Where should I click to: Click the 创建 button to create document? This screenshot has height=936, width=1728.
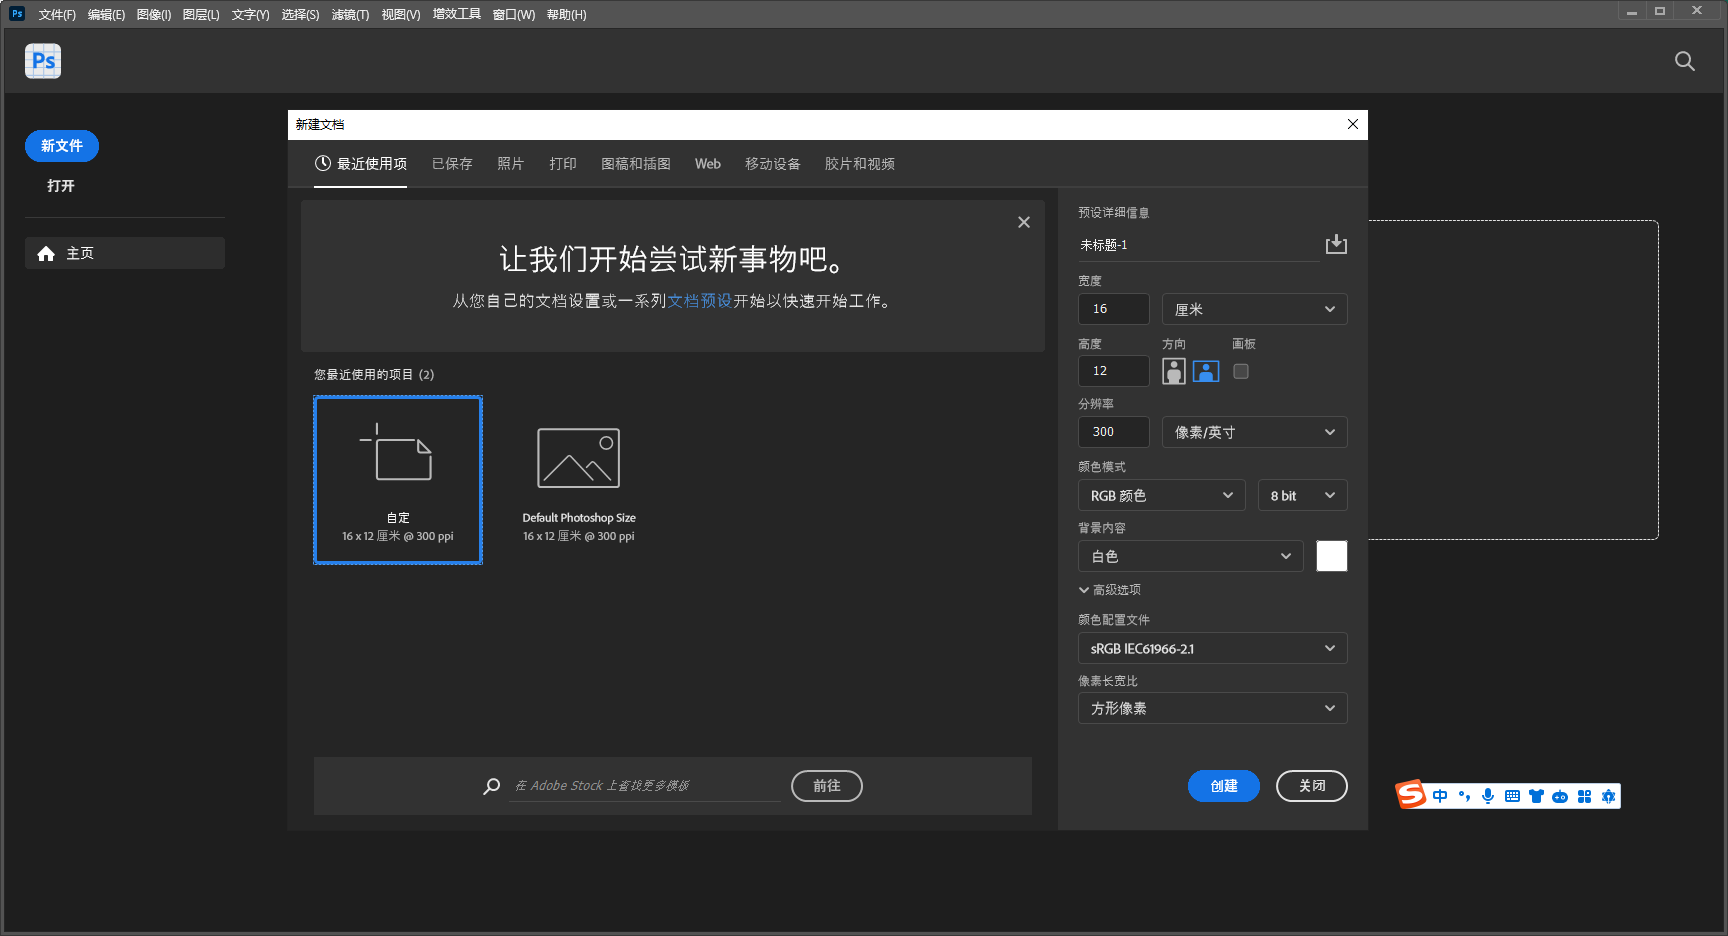point(1223,786)
